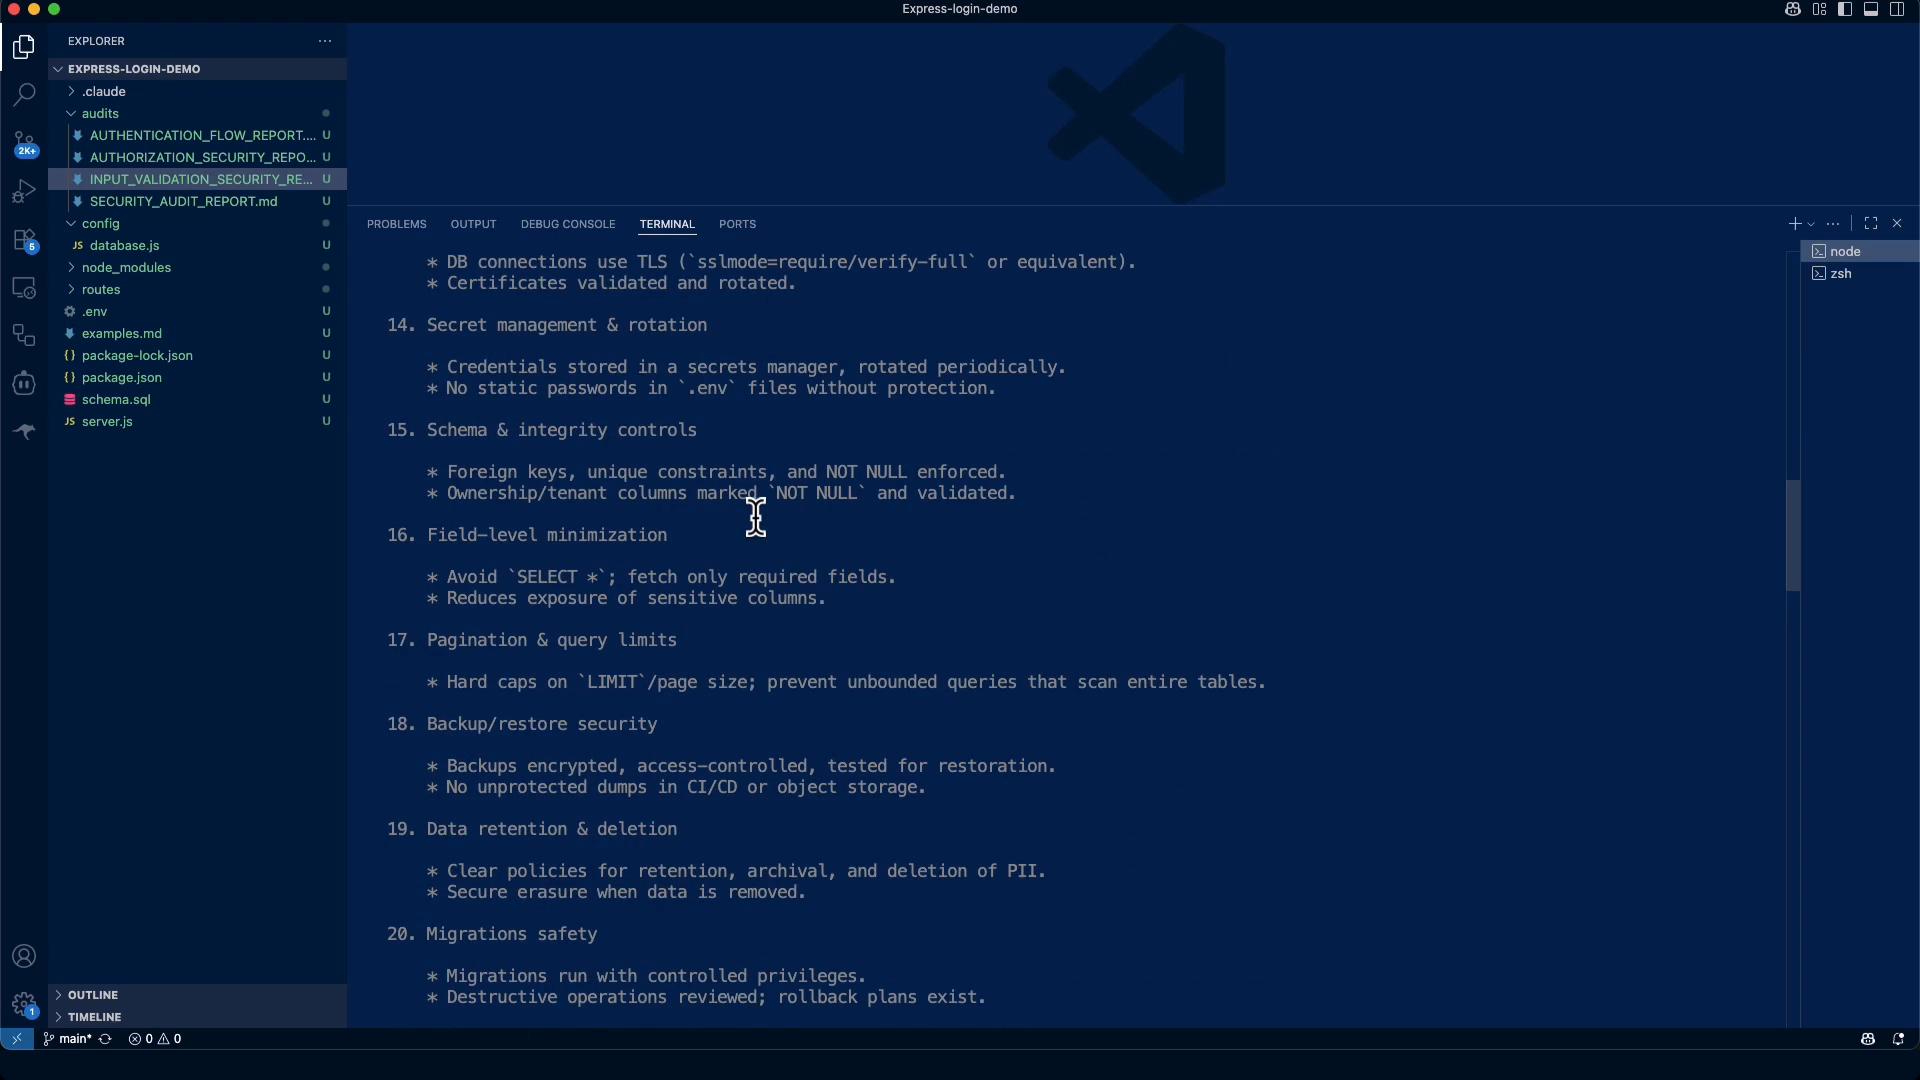The image size is (1920, 1080).
Task: Switch to the PORTS tab
Action: [737, 224]
